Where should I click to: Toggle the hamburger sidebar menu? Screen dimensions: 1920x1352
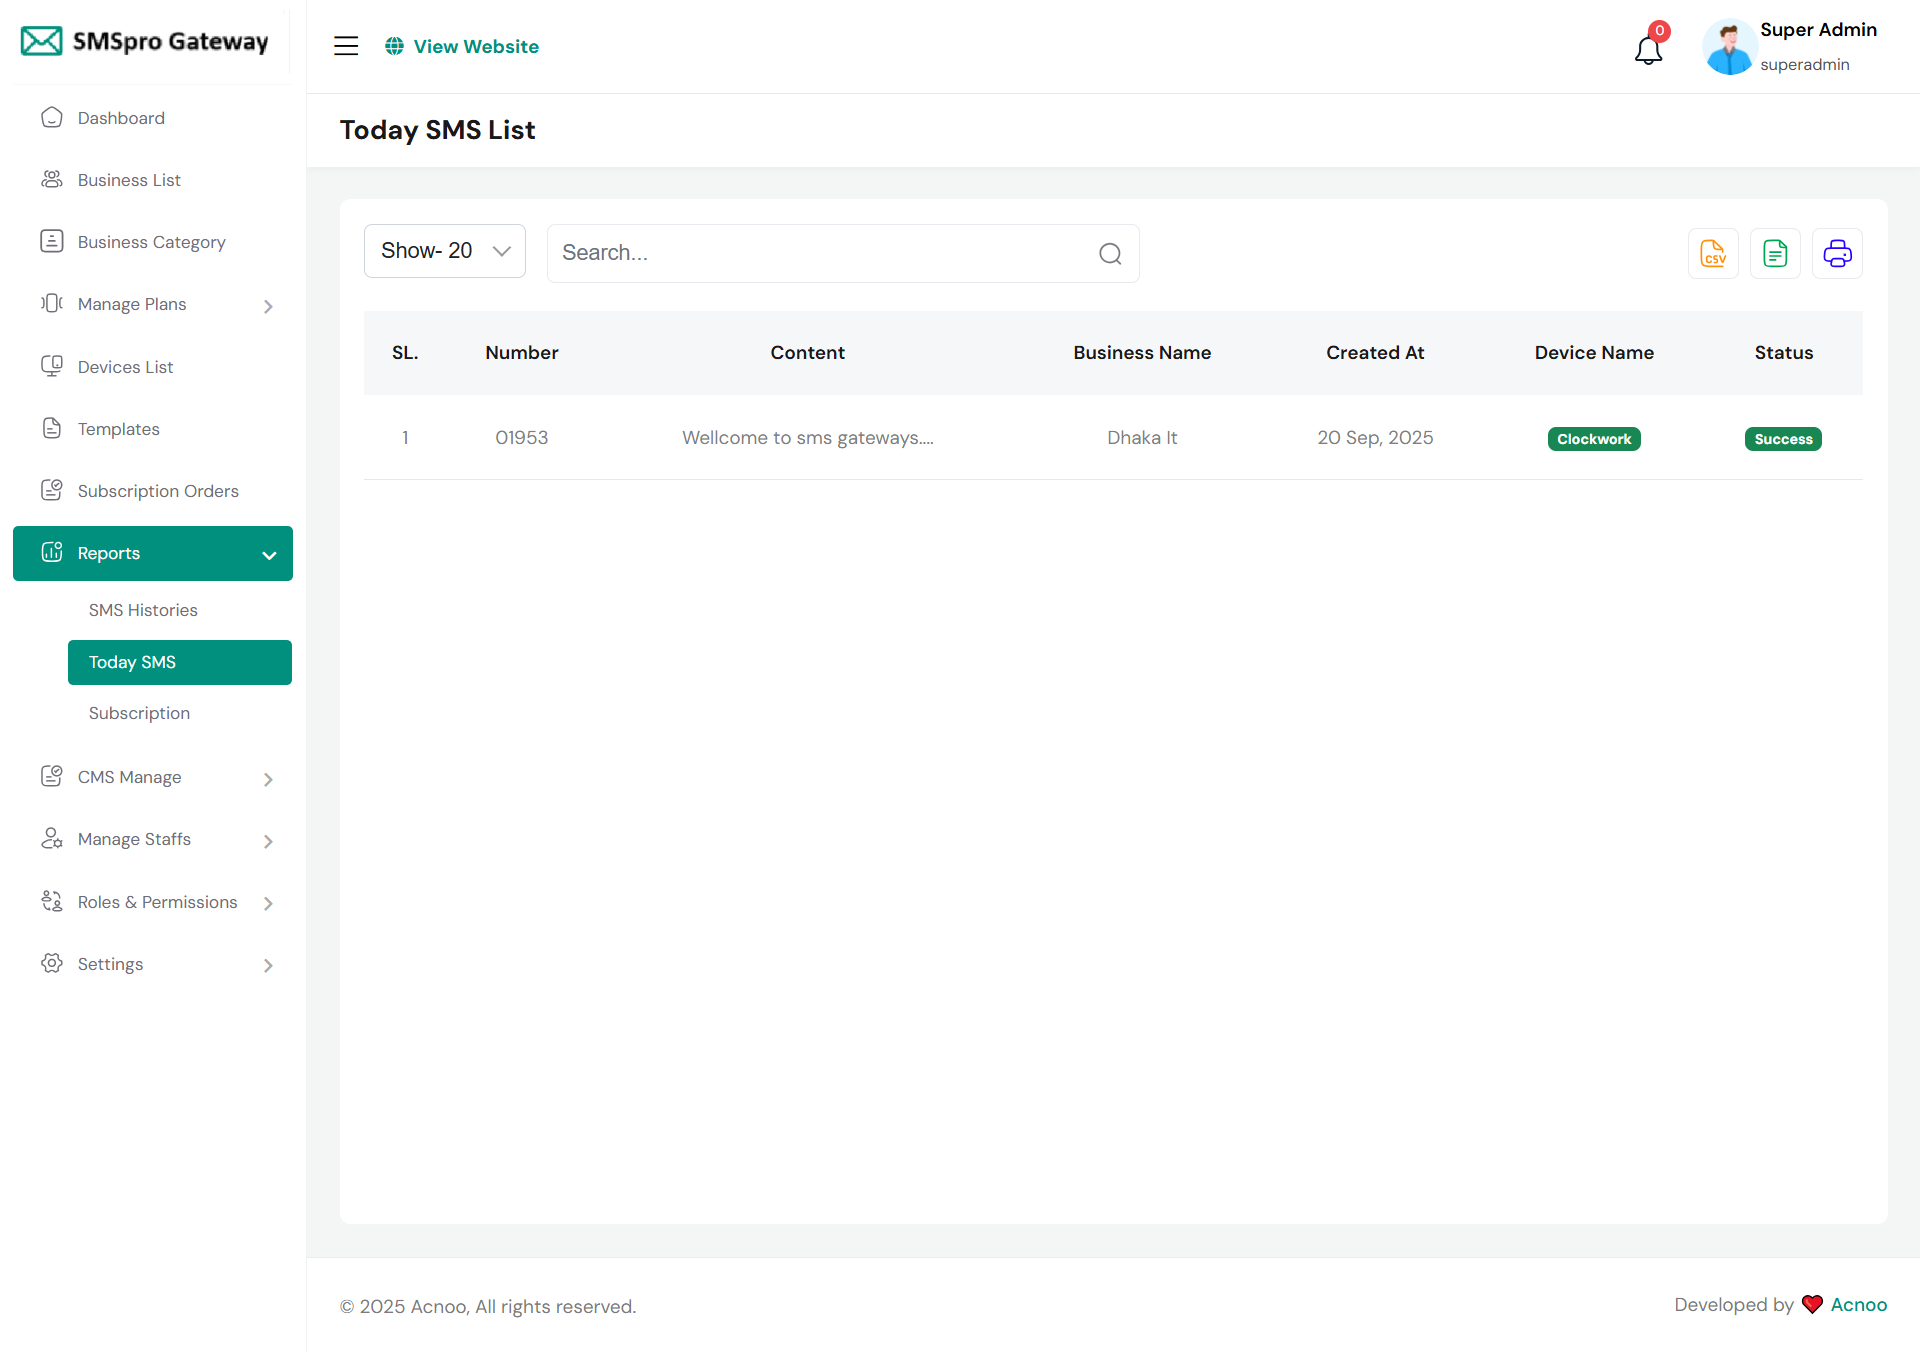346,46
